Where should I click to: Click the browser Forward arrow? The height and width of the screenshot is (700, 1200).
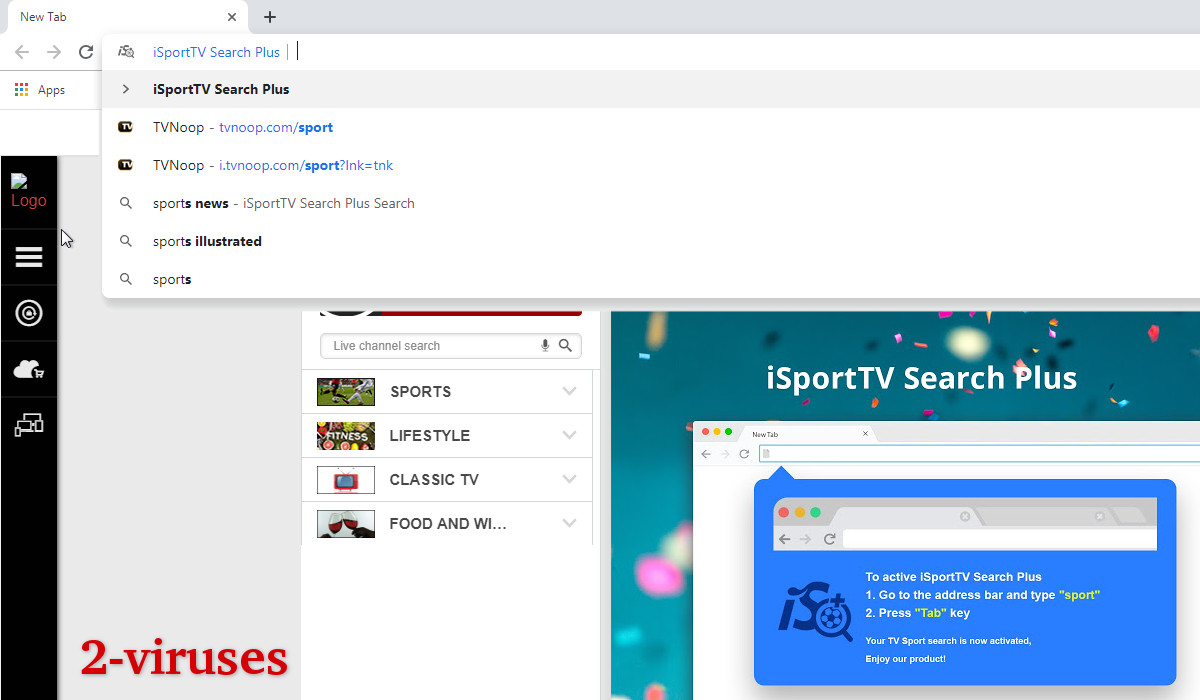pos(54,52)
